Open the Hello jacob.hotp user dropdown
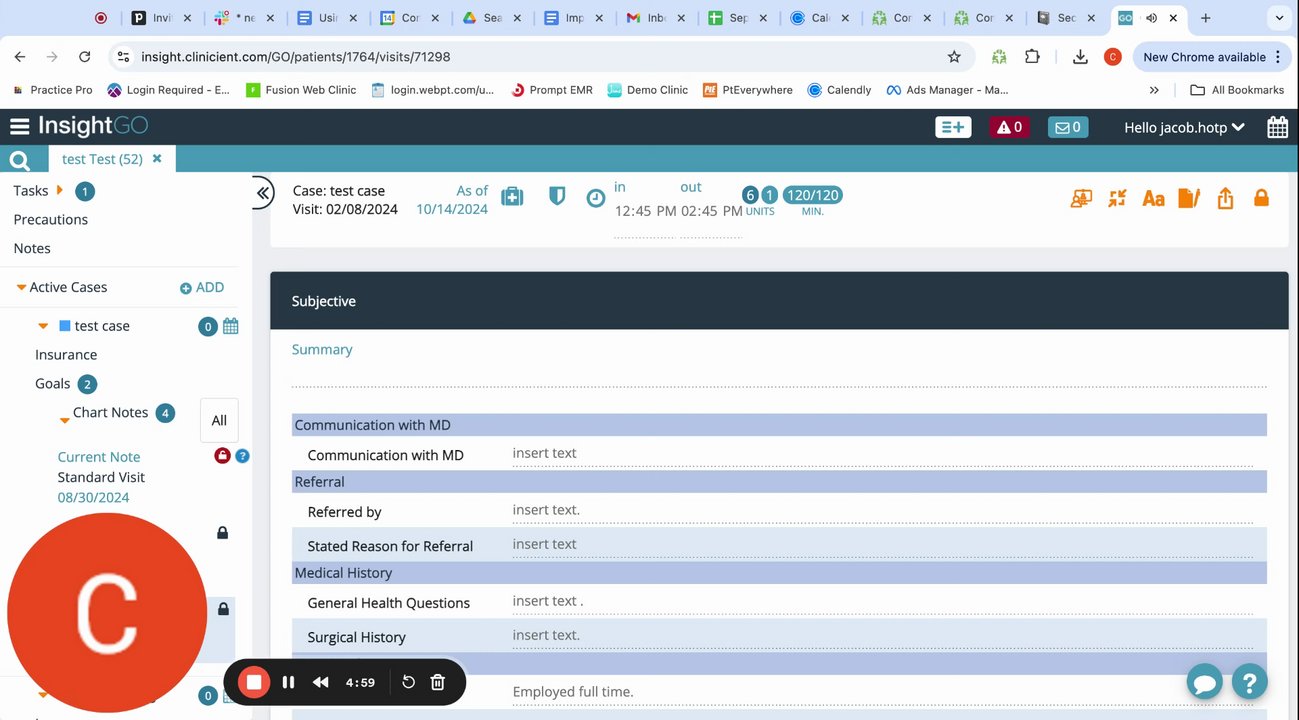Viewport: 1299px width, 720px height. point(1185,127)
